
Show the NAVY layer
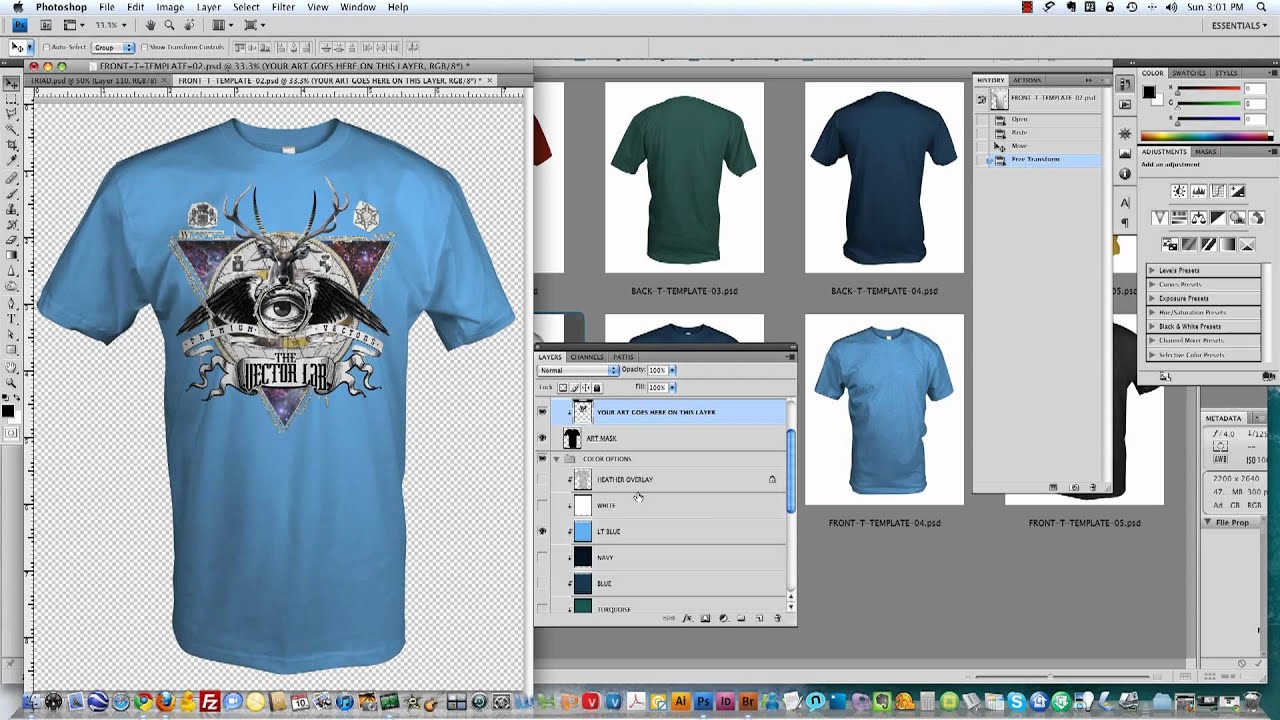[543, 558]
